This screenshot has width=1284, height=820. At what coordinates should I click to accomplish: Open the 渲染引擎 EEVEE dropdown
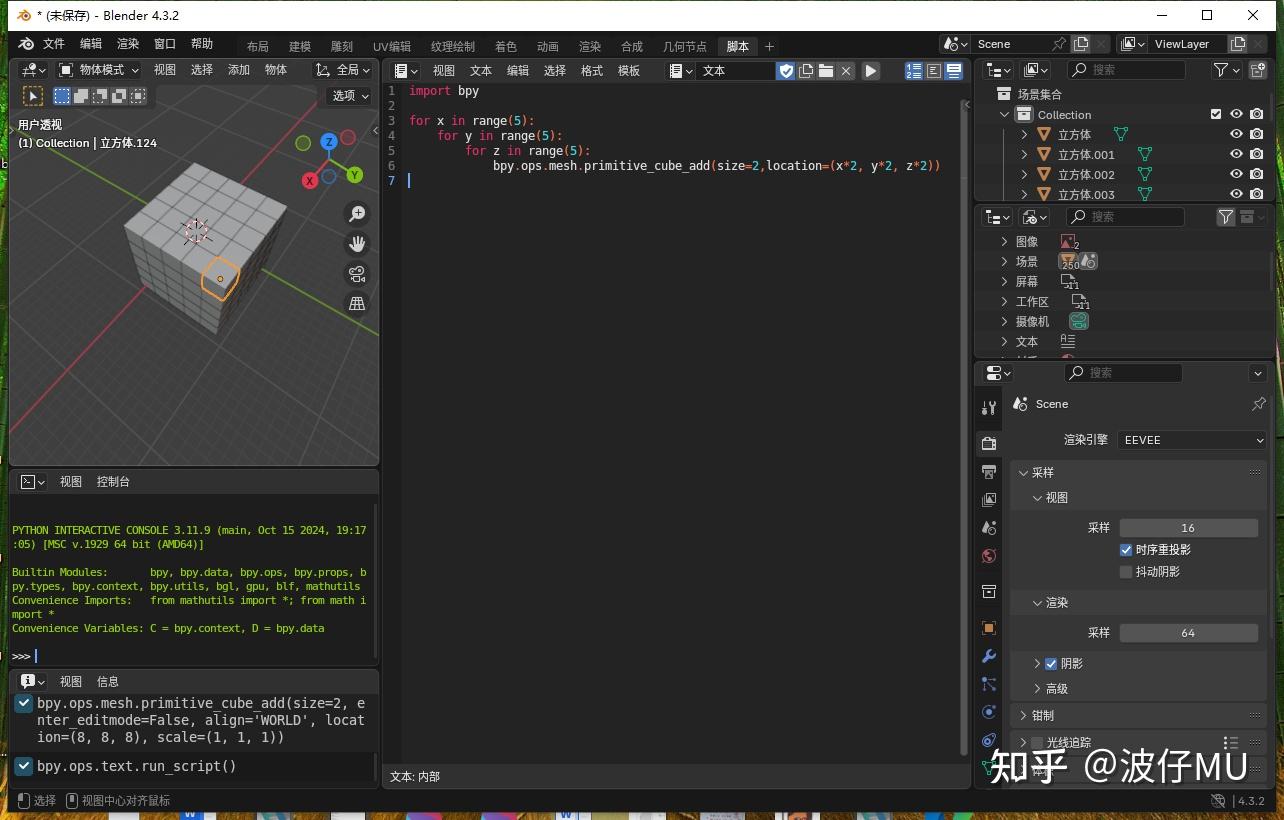pos(1192,440)
